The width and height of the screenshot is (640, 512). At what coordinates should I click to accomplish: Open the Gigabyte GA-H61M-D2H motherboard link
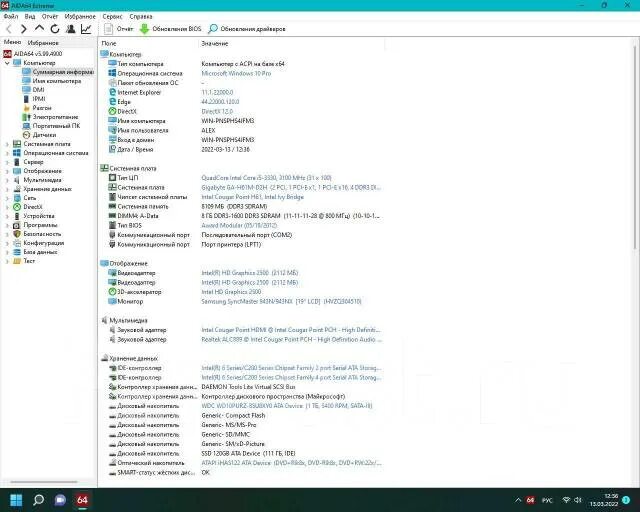click(291, 187)
